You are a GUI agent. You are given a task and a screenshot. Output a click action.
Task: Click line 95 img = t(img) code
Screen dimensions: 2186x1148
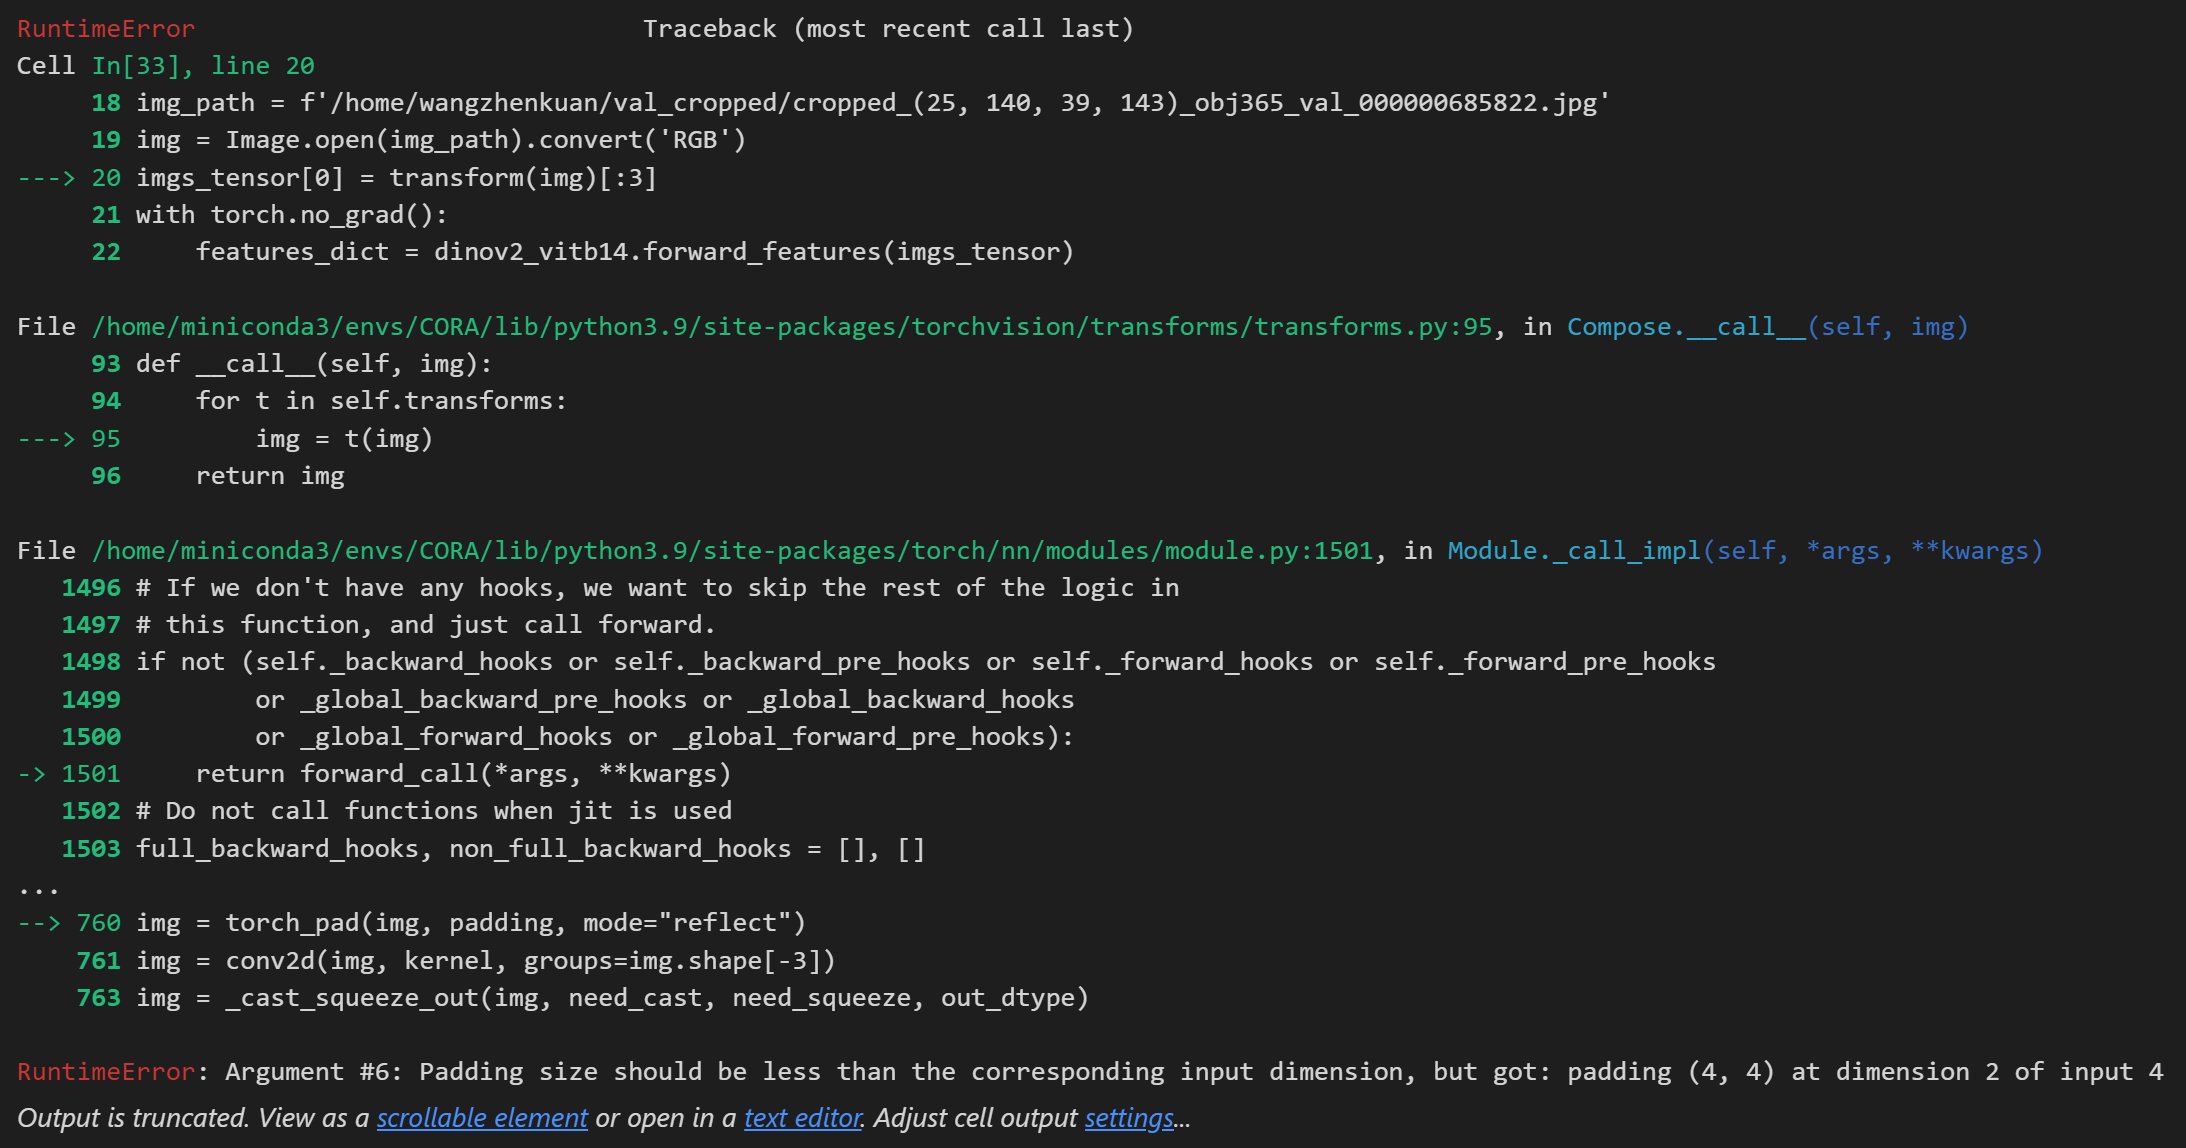point(344,439)
